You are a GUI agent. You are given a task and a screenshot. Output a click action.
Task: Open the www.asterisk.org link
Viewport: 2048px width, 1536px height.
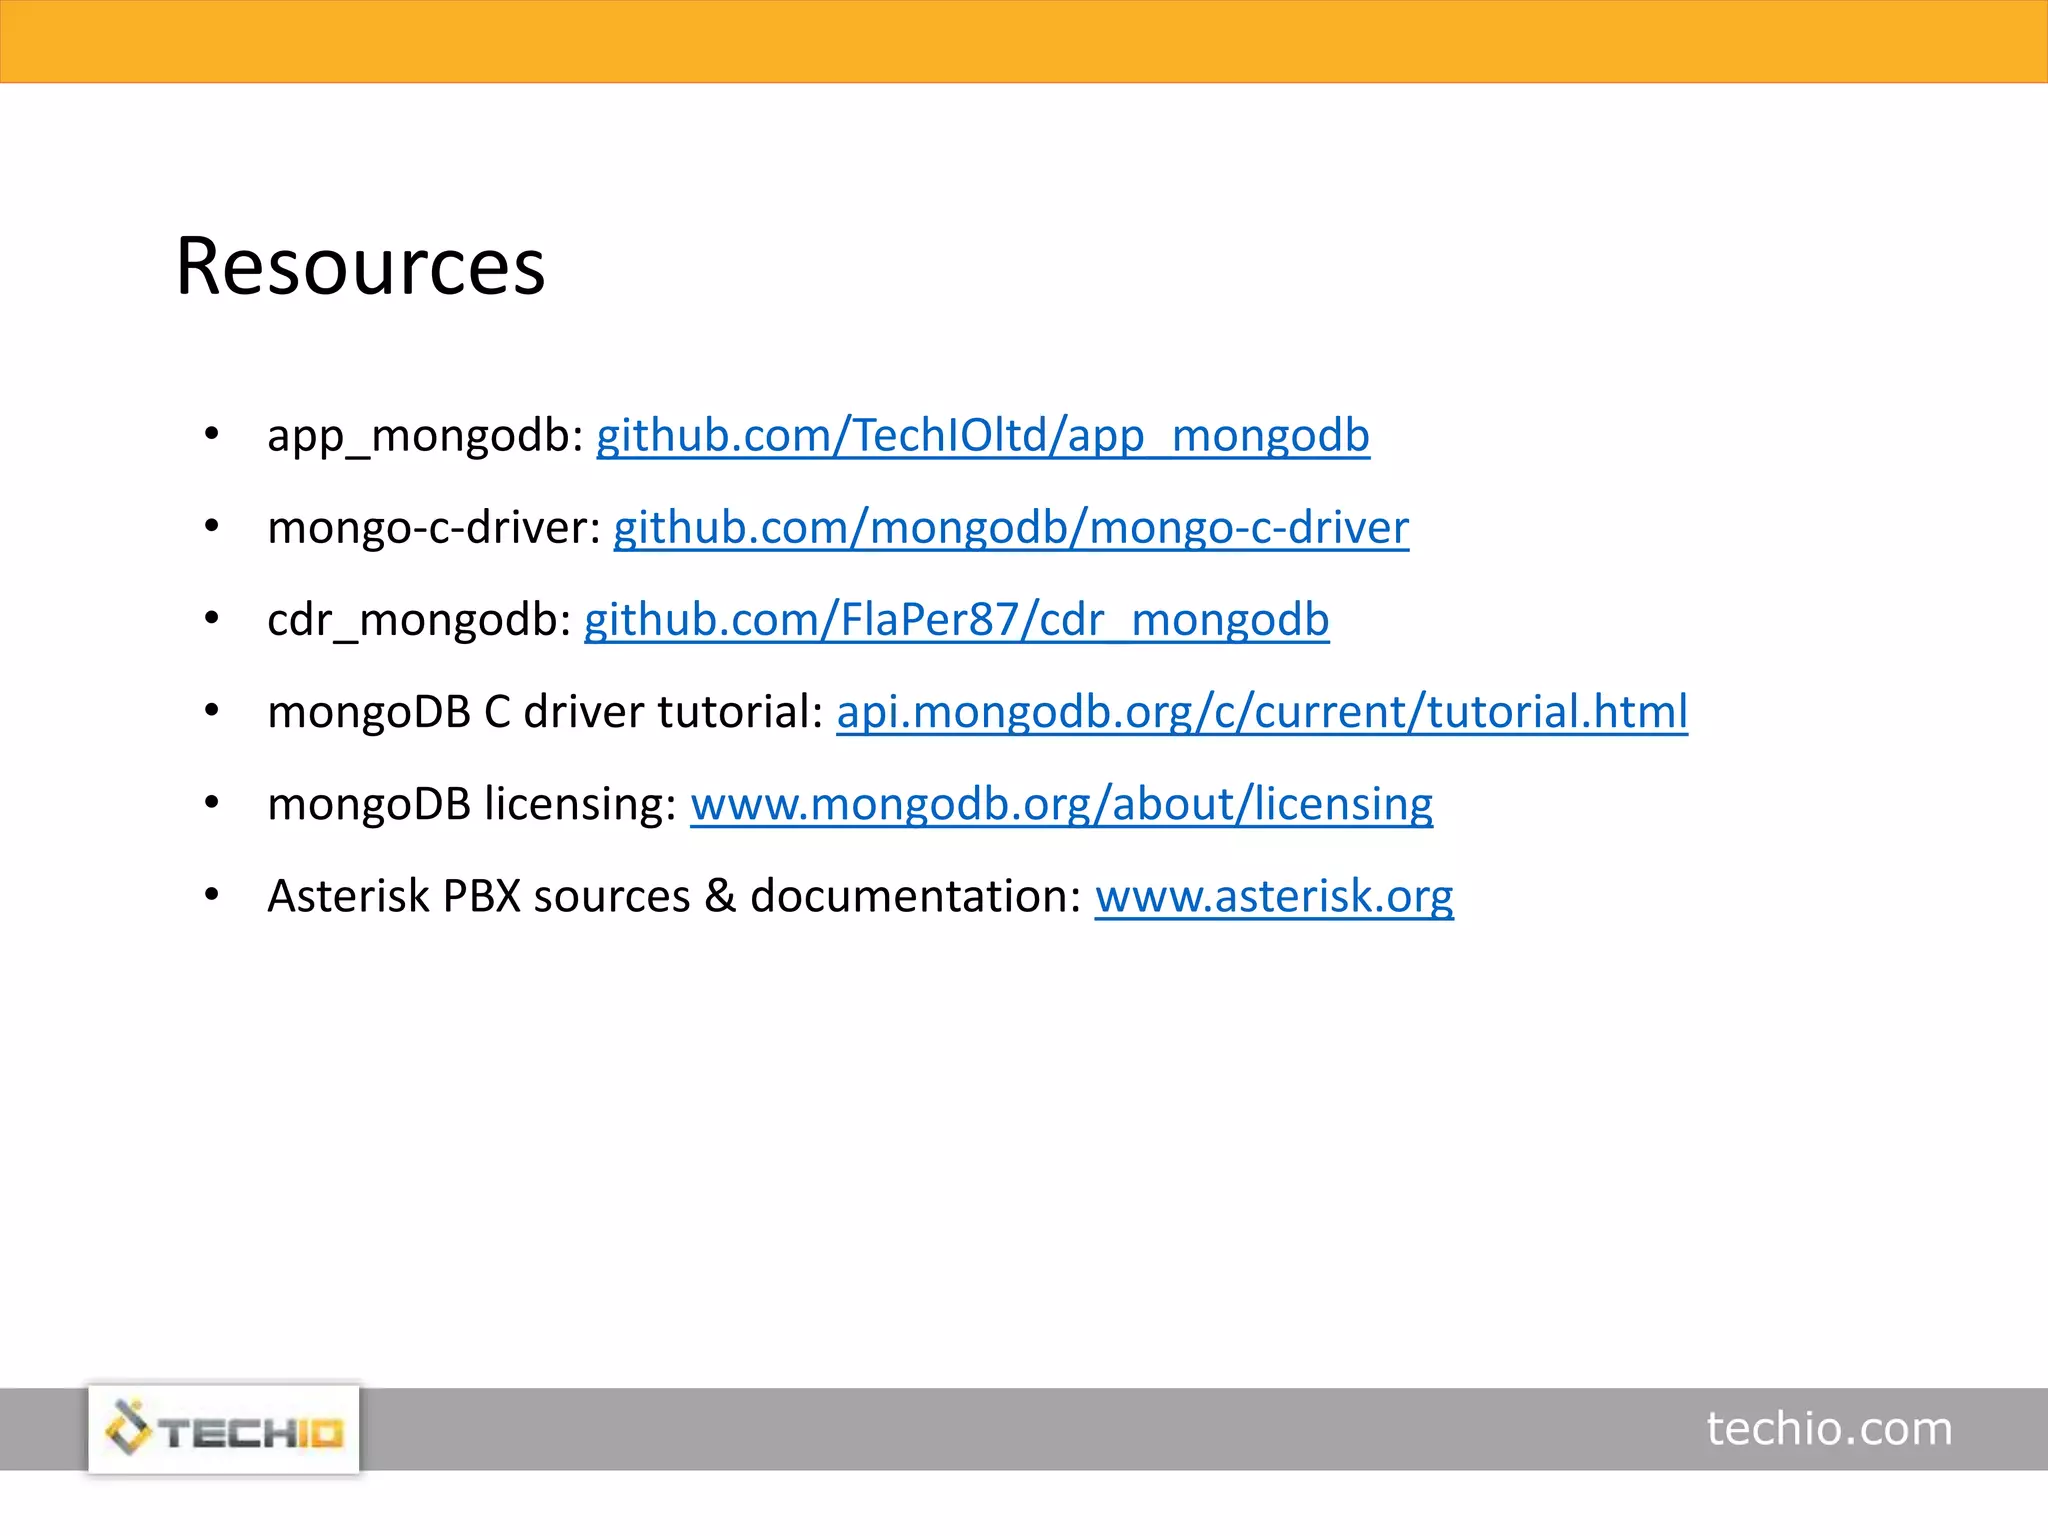(x=1273, y=896)
